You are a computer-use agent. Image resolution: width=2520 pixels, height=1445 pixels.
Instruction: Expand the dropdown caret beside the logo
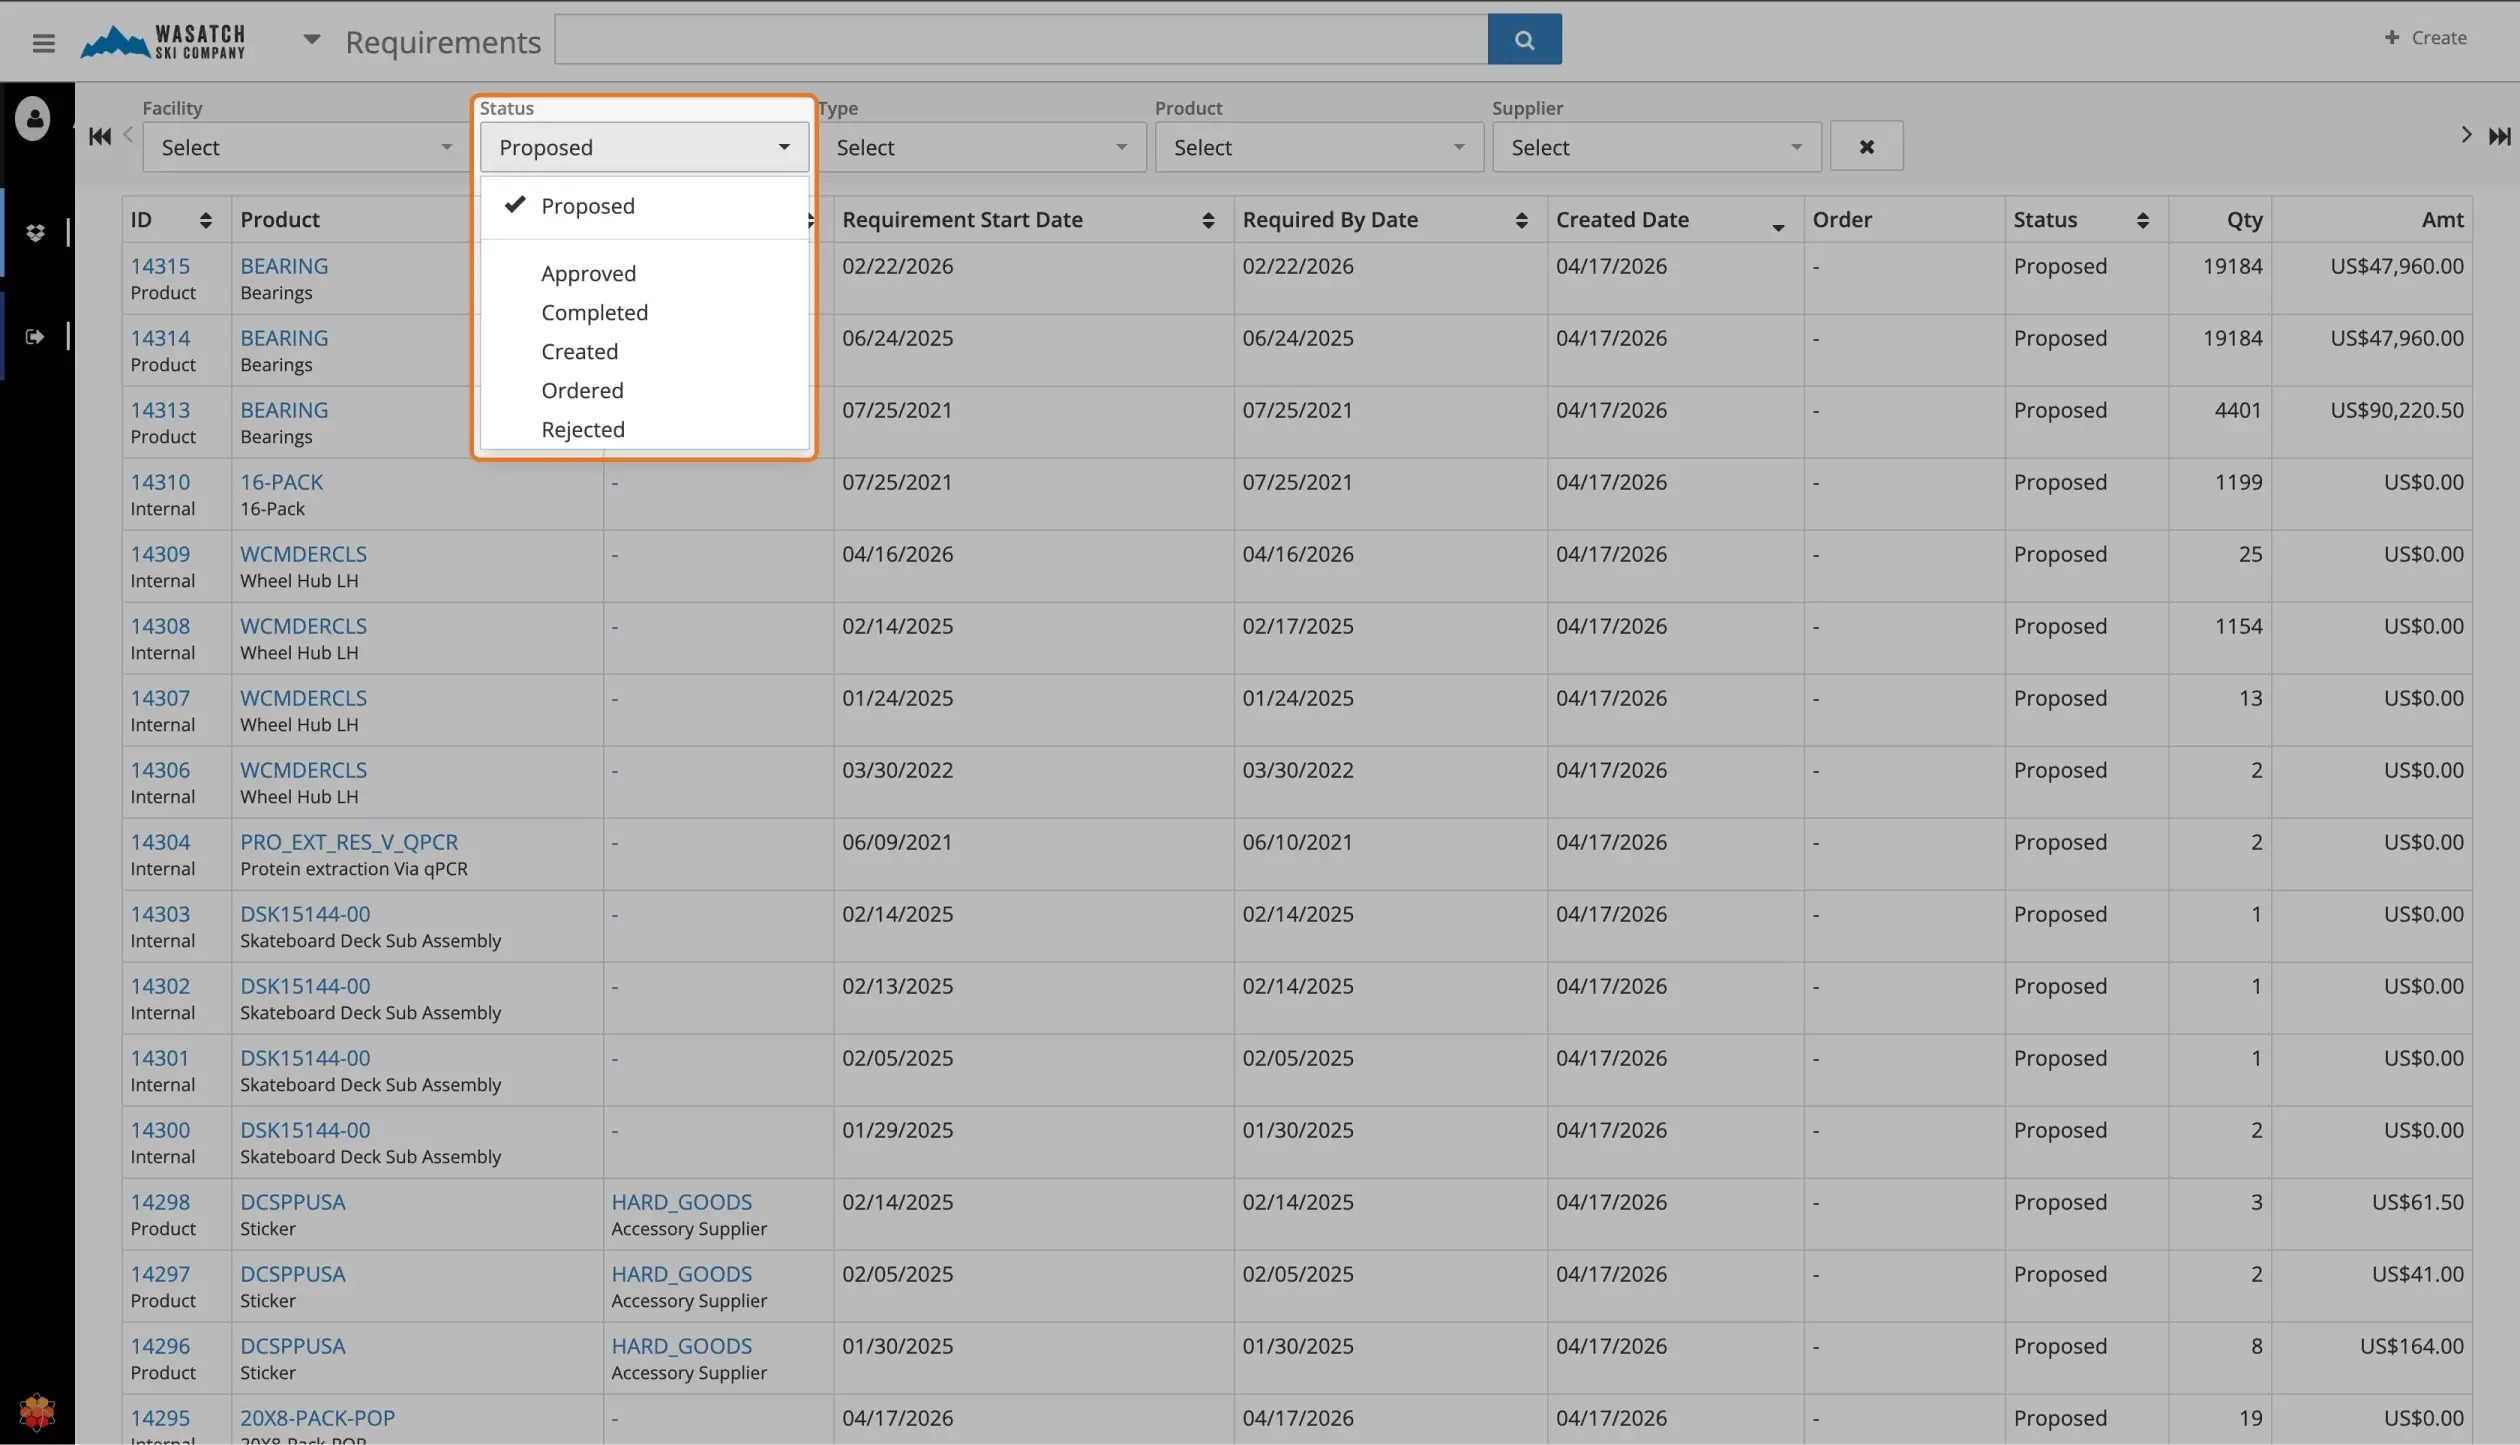pos(311,40)
